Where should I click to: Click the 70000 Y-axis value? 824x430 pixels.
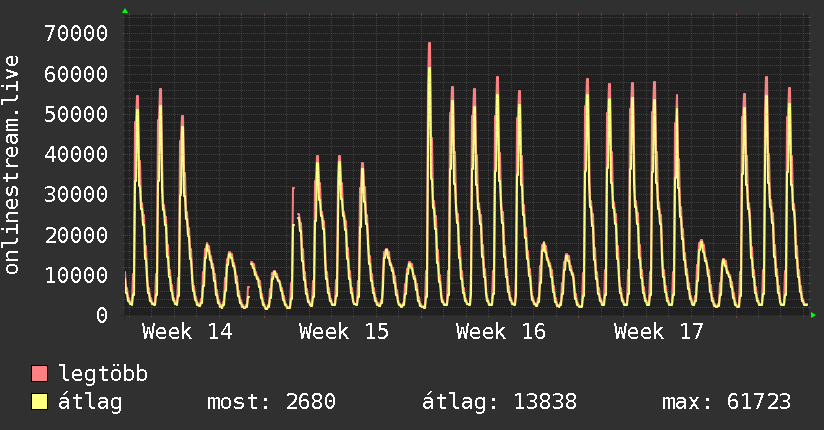pos(76,34)
